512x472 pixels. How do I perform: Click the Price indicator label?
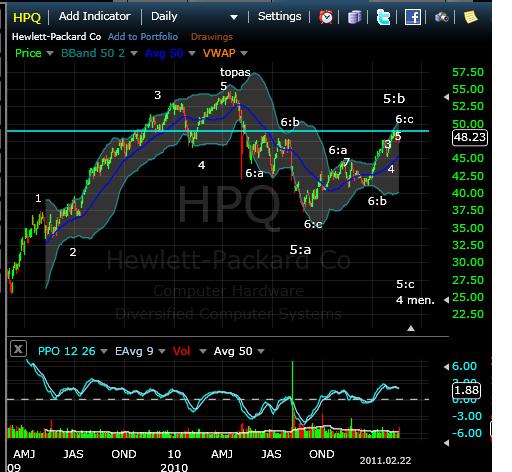pos(28,53)
